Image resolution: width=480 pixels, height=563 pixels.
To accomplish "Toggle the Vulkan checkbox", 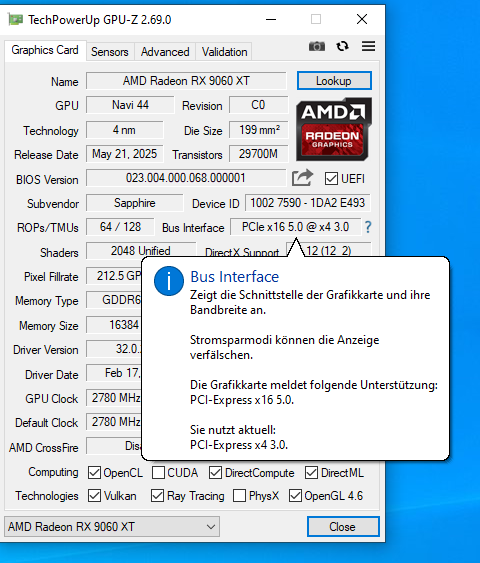I will [x=94, y=496].
